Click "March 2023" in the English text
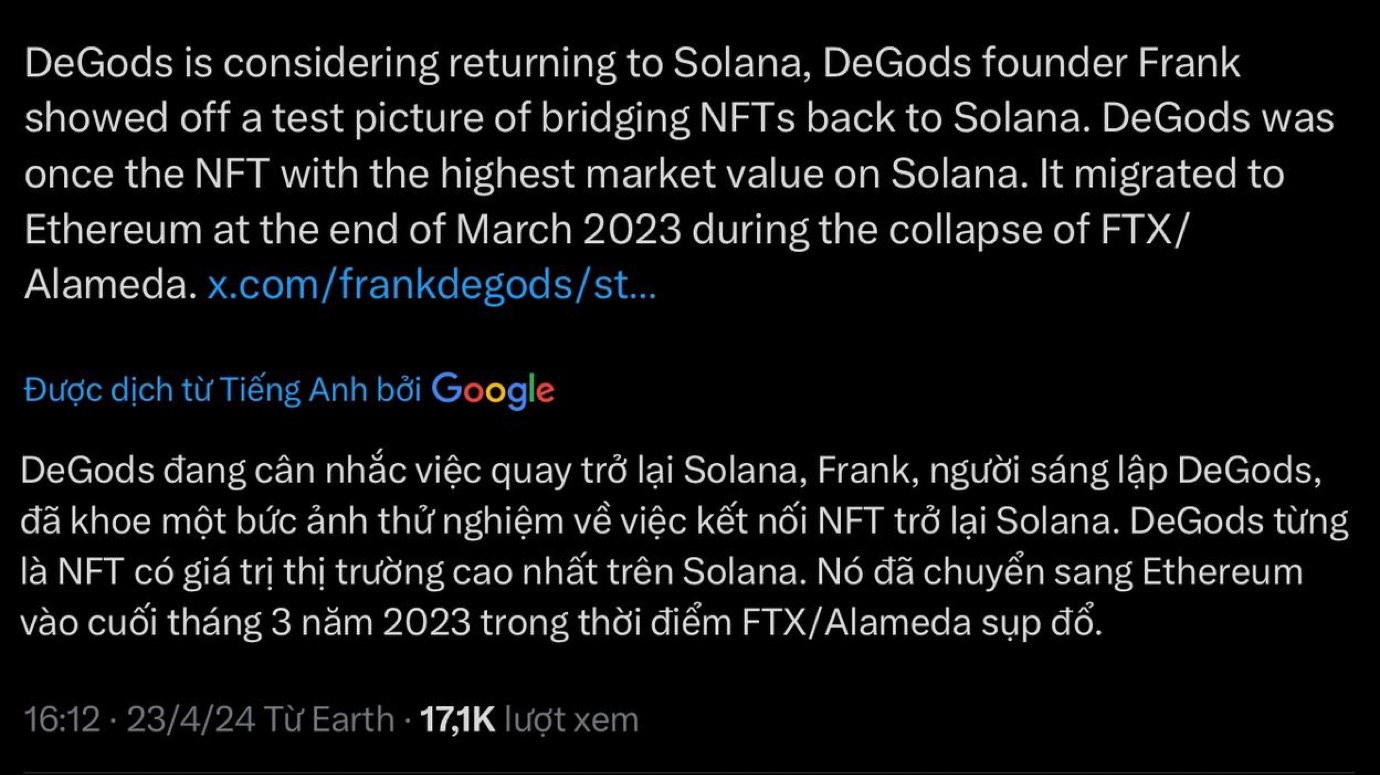The width and height of the screenshot is (1380, 775). click(x=570, y=230)
